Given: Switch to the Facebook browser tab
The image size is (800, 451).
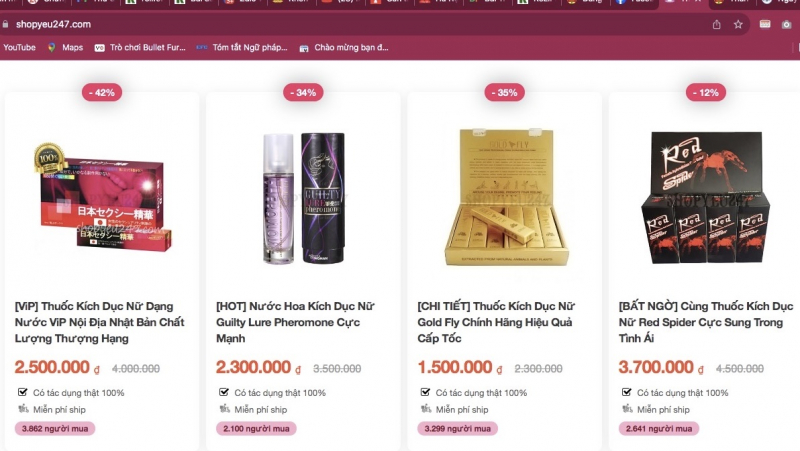Looking at the screenshot, I should [x=634, y=2].
